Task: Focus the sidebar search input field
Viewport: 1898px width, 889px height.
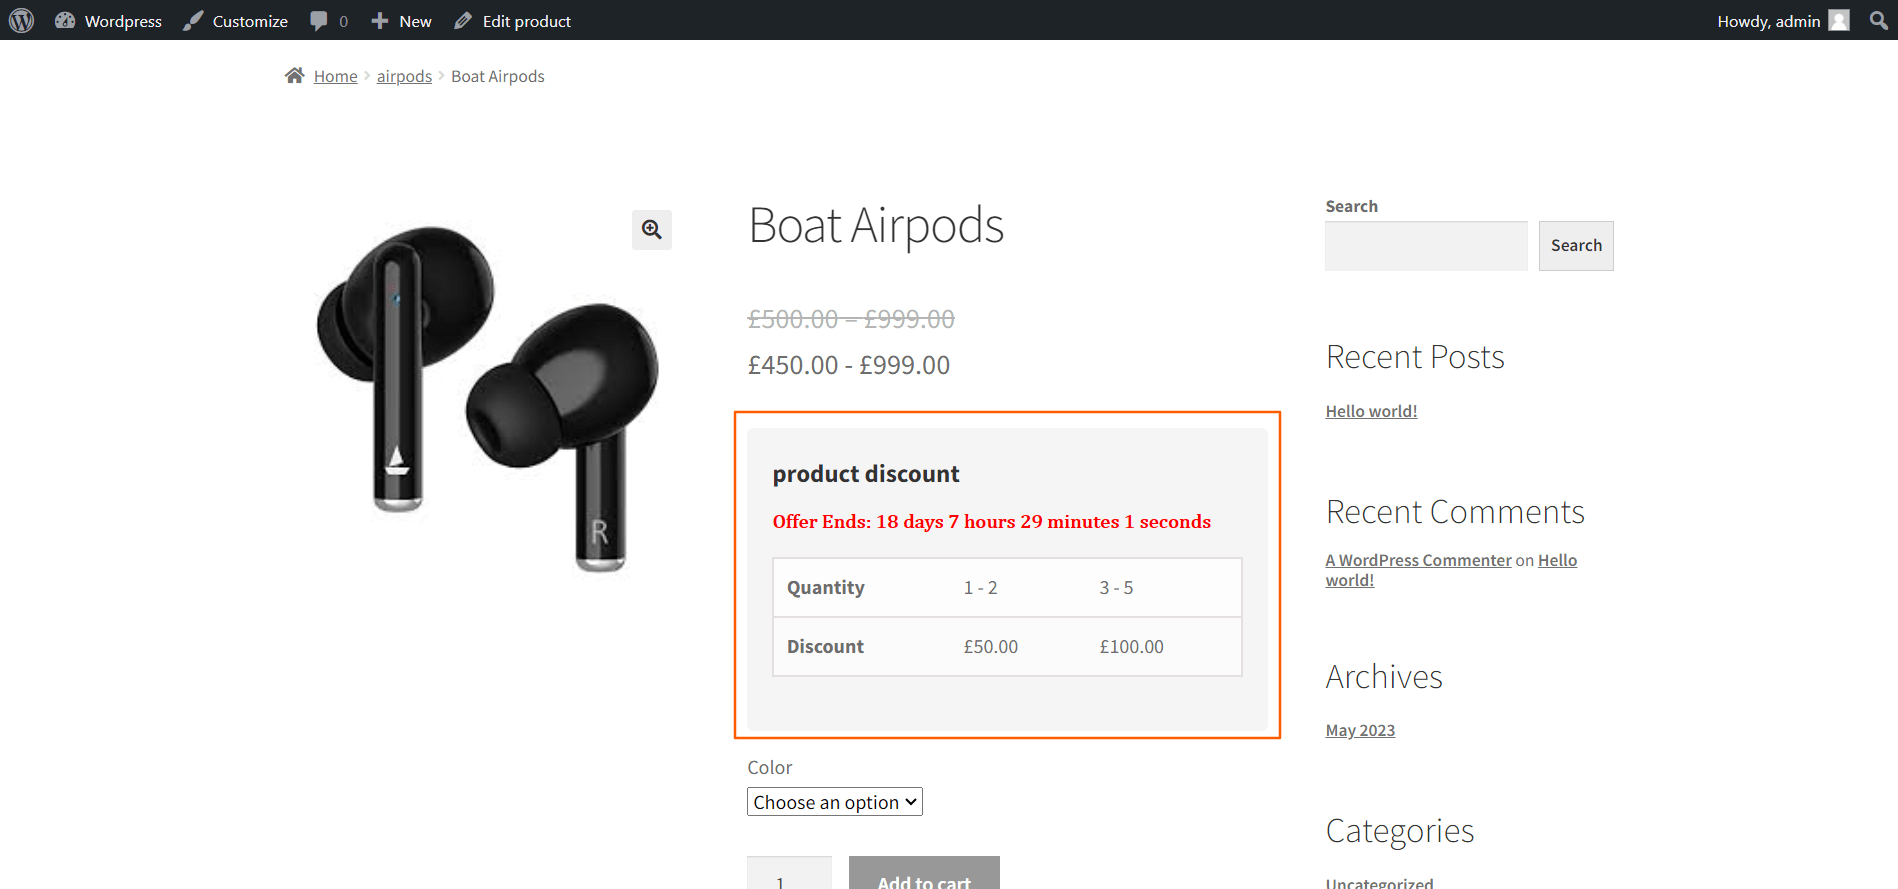Action: click(1426, 246)
